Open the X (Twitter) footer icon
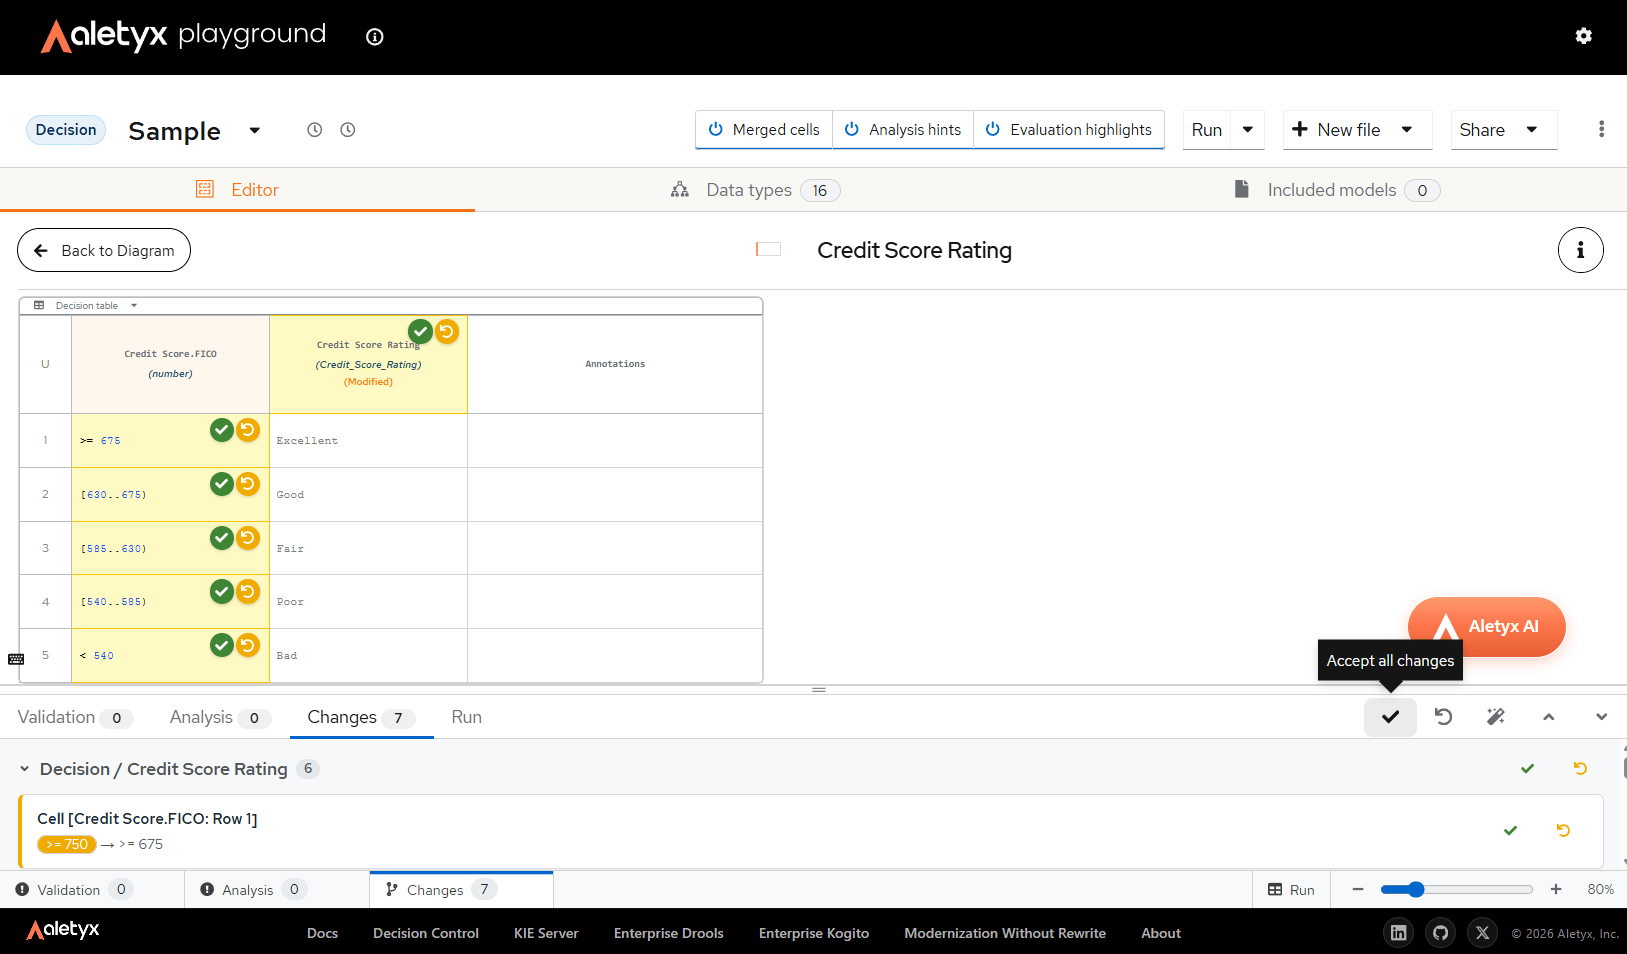1627x954 pixels. coord(1482,933)
